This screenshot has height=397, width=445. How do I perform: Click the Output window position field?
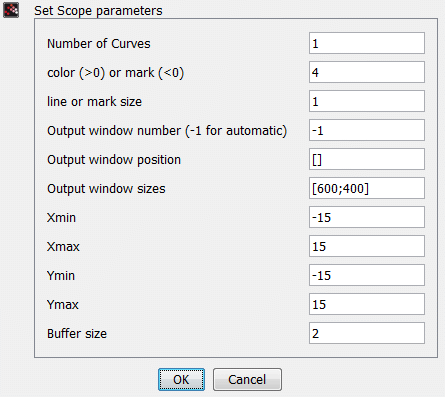[x=367, y=159]
